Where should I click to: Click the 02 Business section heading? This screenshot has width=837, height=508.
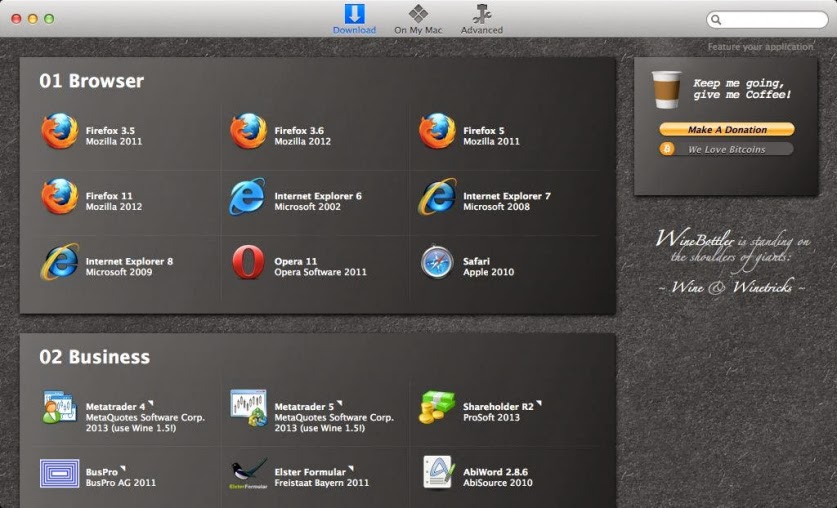(94, 357)
